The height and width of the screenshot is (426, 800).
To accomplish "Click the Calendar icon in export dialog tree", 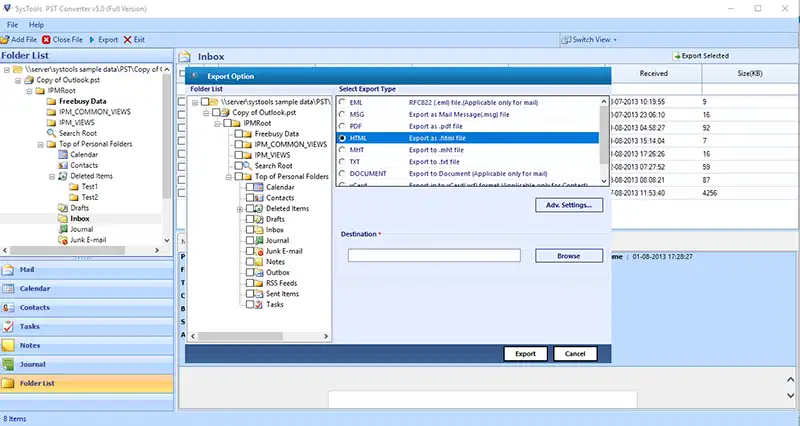I will pos(259,187).
